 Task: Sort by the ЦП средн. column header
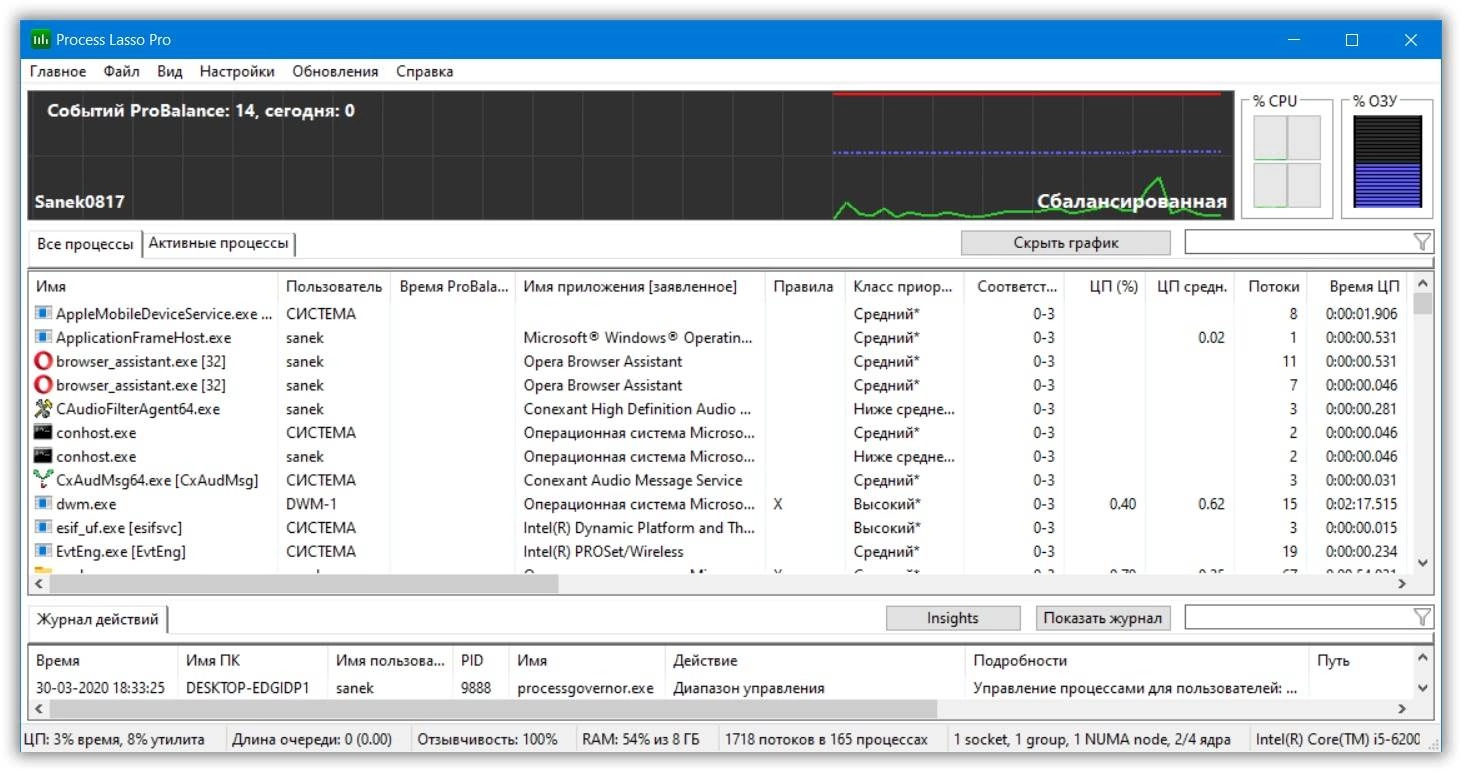point(1191,286)
